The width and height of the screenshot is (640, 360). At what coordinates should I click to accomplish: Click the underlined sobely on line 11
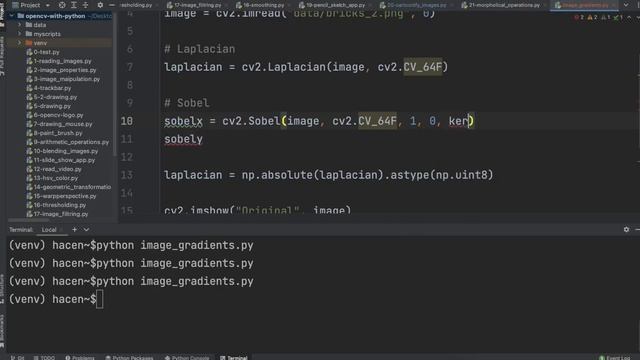(183, 139)
